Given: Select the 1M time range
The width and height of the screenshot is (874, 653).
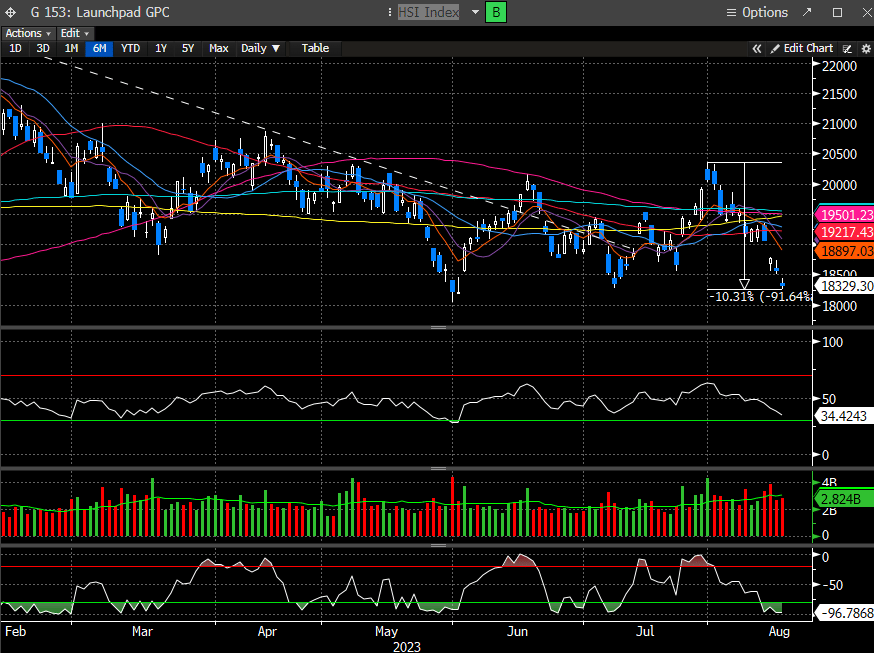Looking at the screenshot, I should point(71,48).
